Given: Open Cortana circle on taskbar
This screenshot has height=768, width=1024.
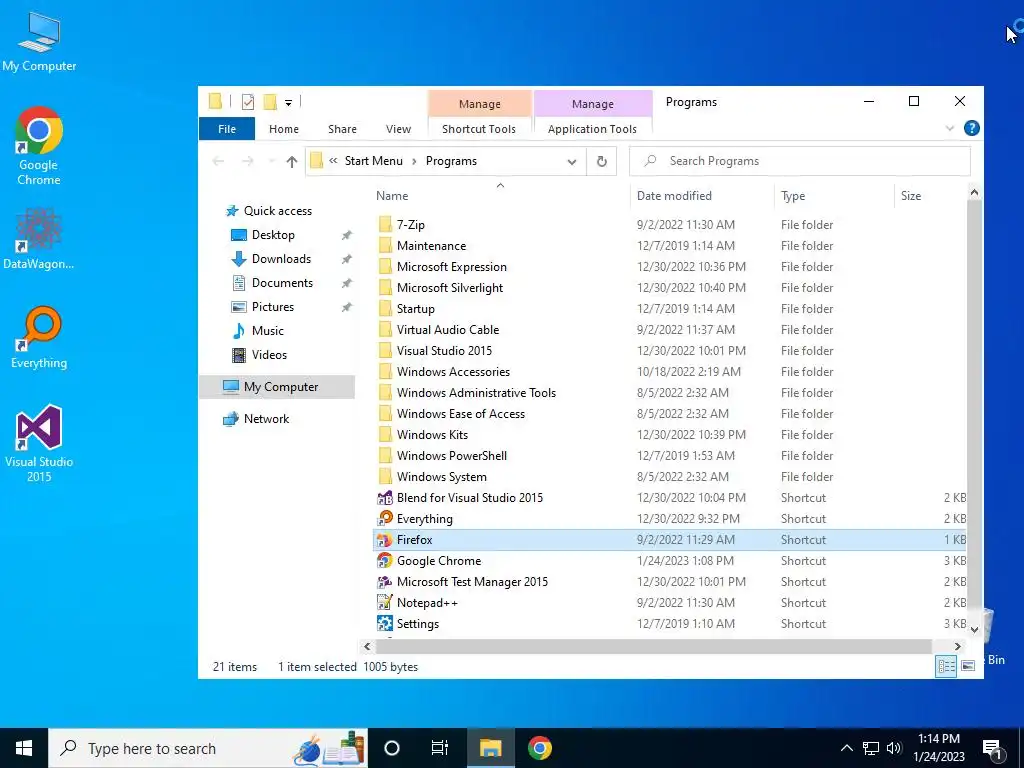Looking at the screenshot, I should (x=391, y=748).
